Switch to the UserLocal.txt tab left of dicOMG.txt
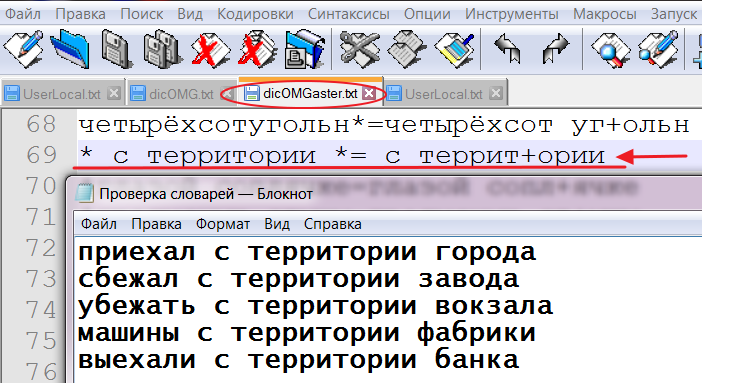The width and height of the screenshot is (752, 386). [62, 94]
